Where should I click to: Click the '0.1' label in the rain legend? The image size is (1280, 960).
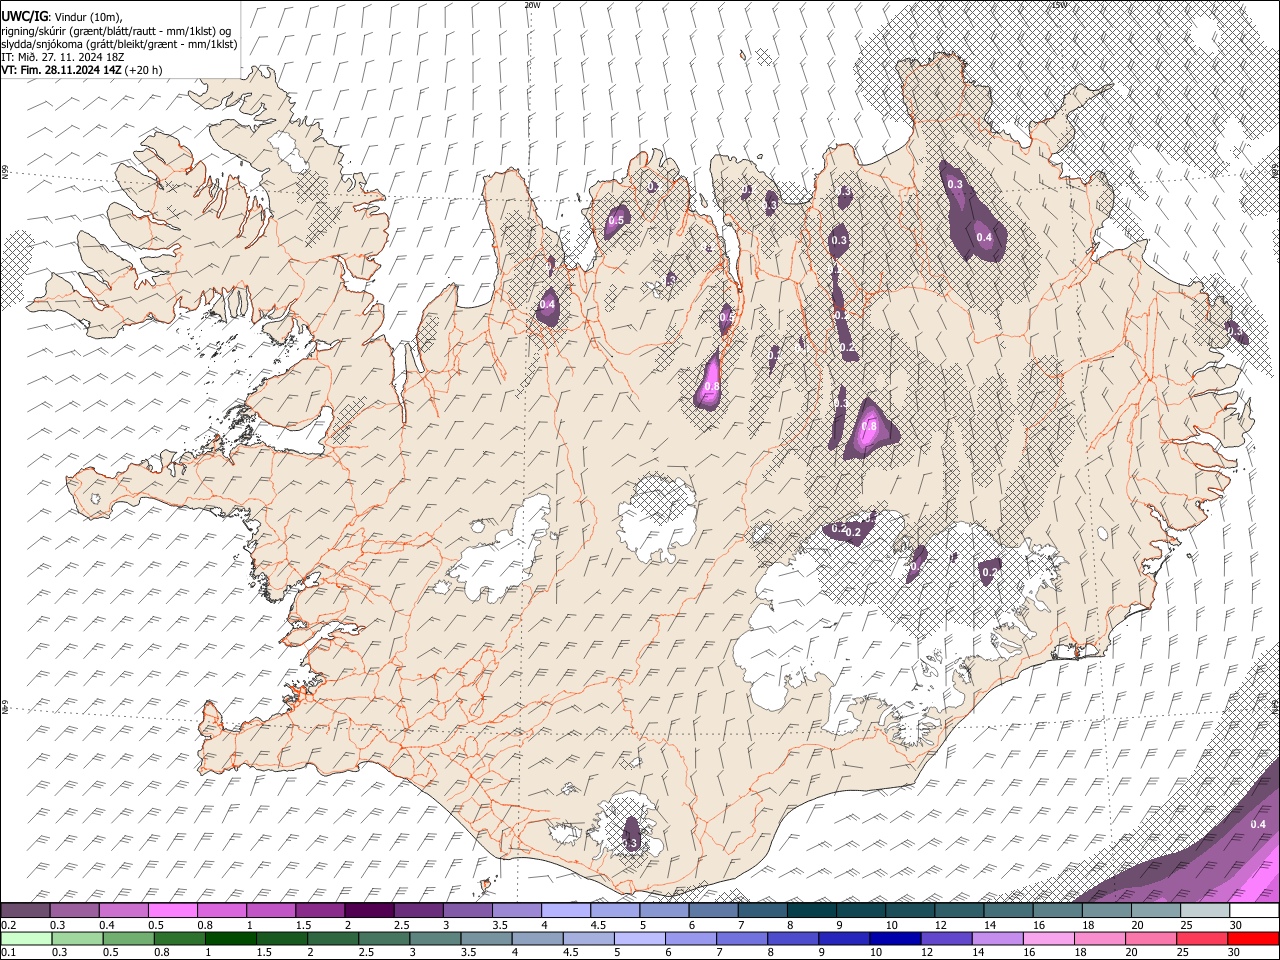(8, 952)
